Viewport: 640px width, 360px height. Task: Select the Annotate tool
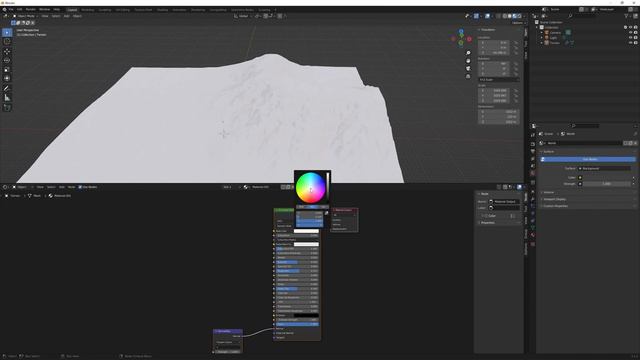[x=7, y=88]
